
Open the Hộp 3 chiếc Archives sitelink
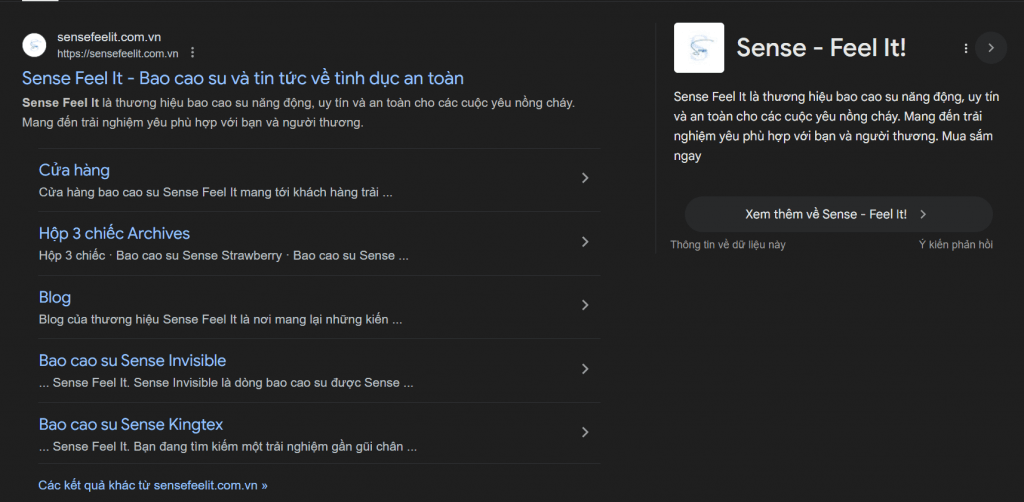coord(114,234)
